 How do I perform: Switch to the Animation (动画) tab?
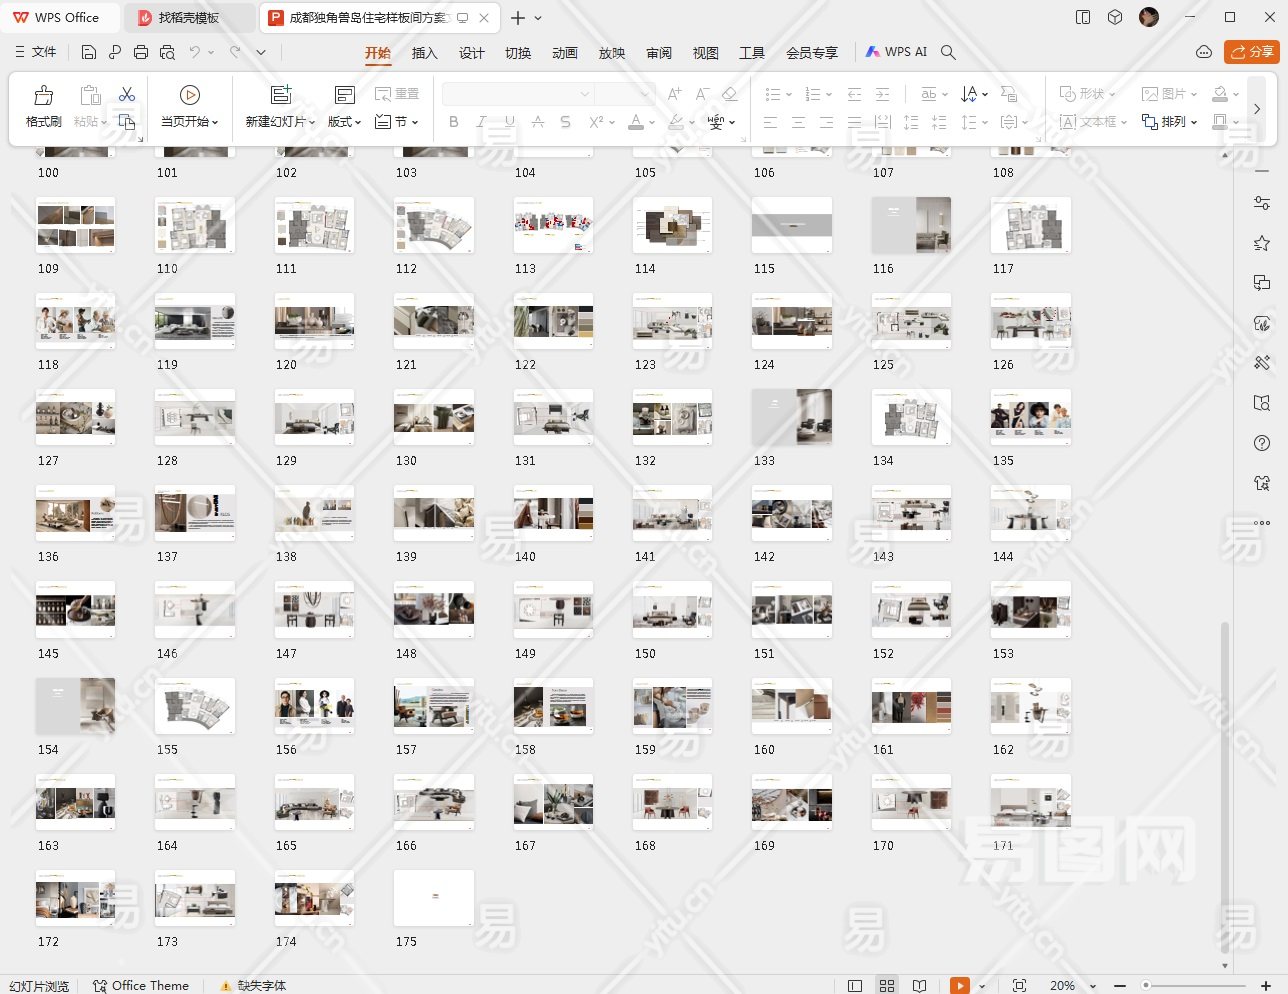tap(565, 53)
